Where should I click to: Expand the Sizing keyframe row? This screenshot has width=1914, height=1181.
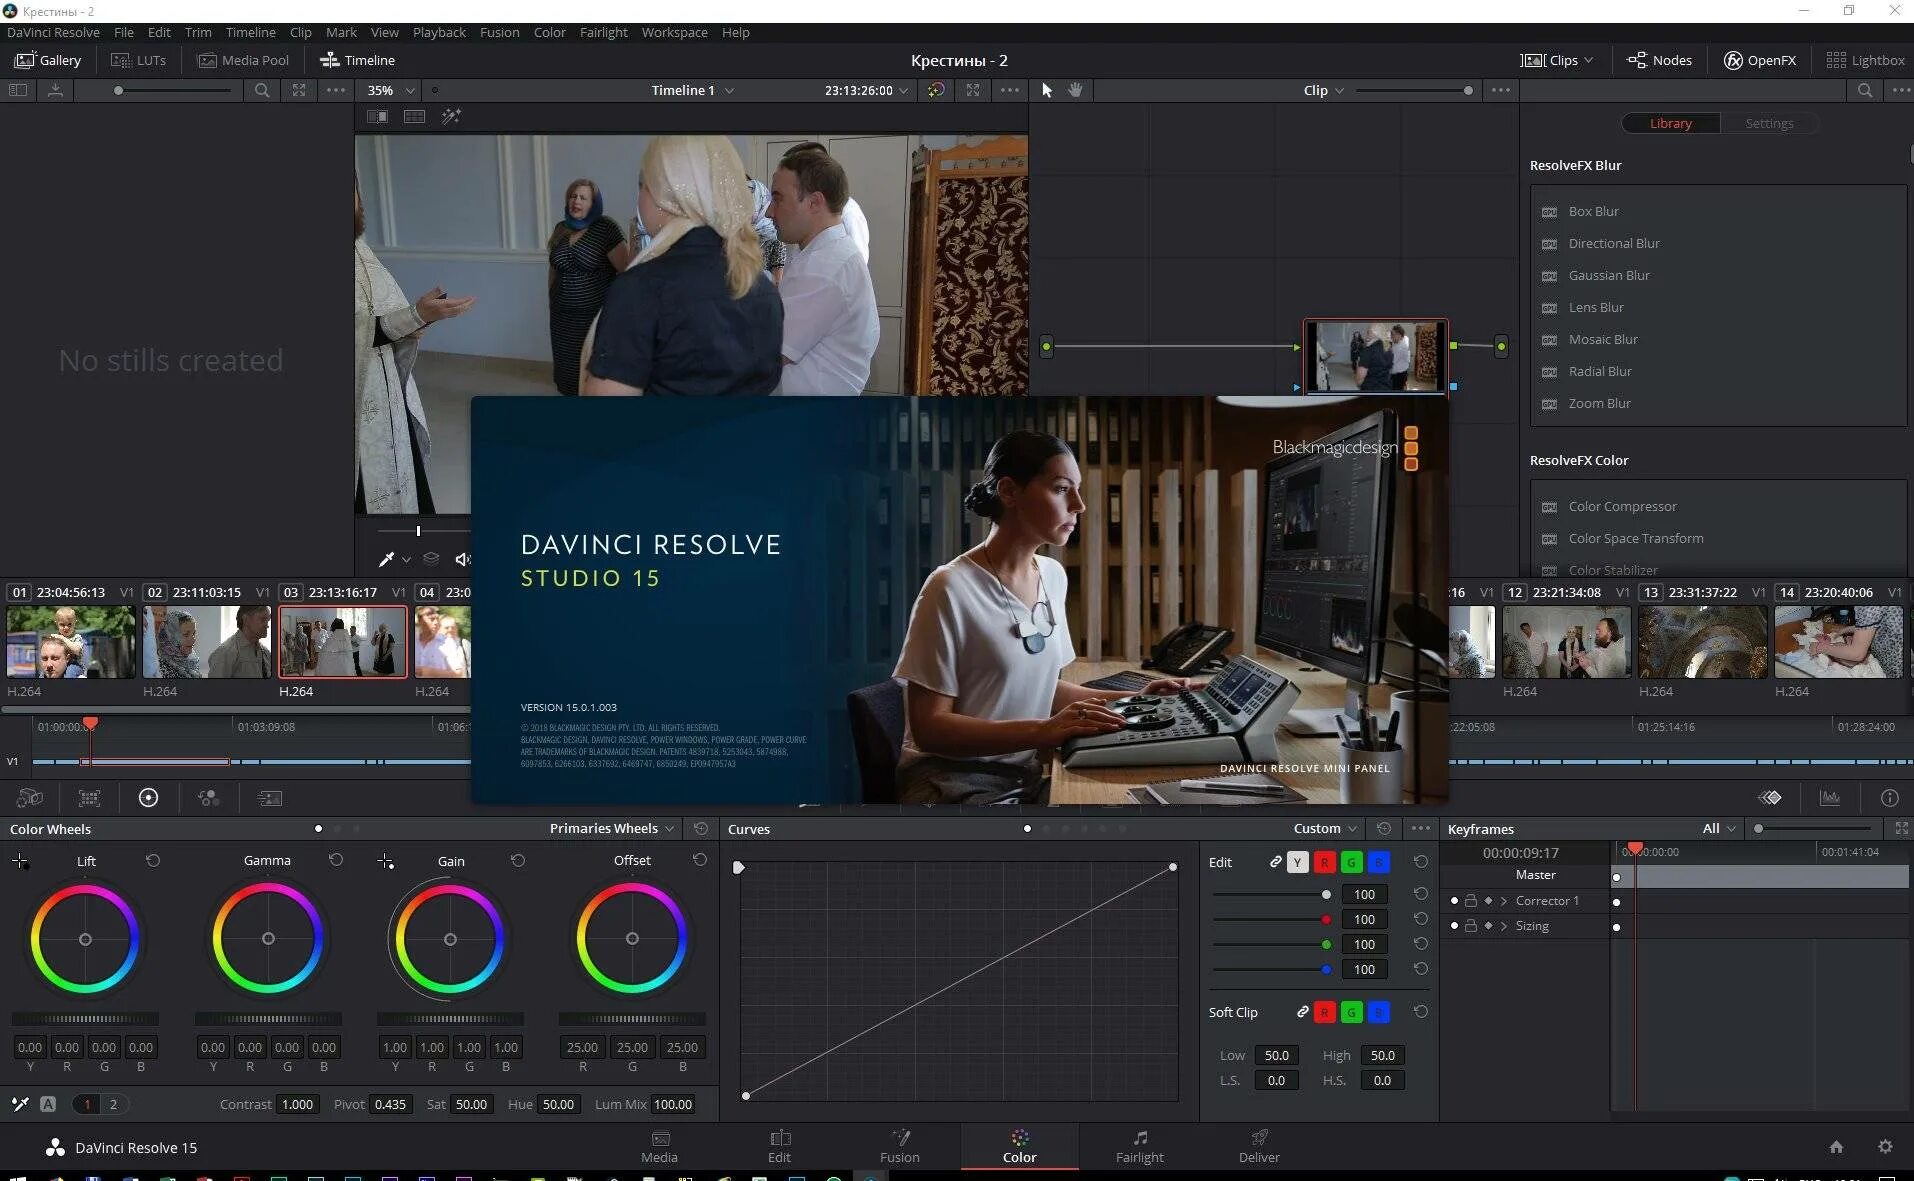(1504, 926)
